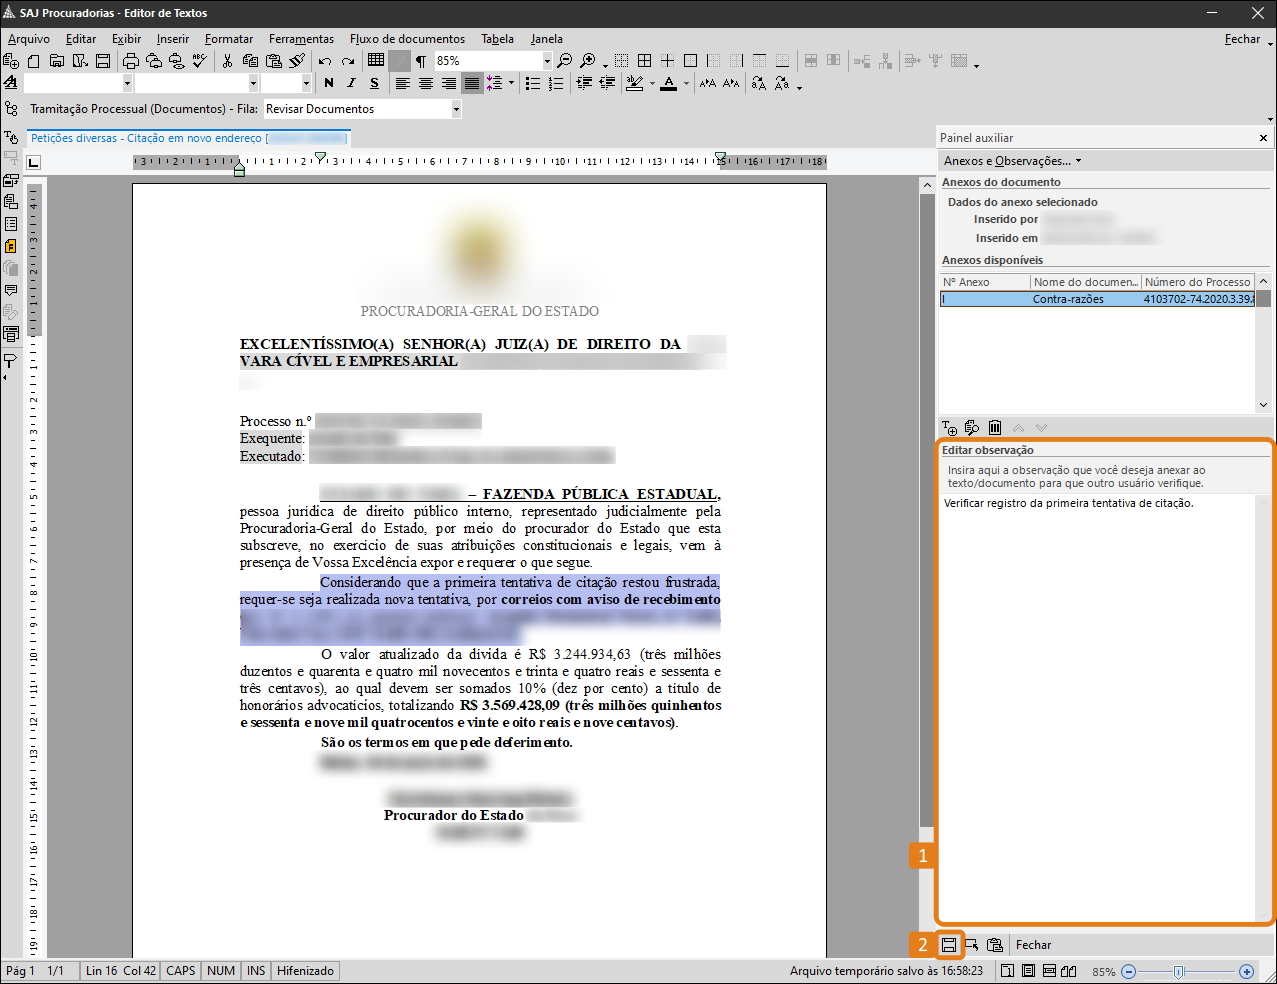Open the Fluxo de documentos menu
Screen dimensions: 1277x984
coord(407,39)
